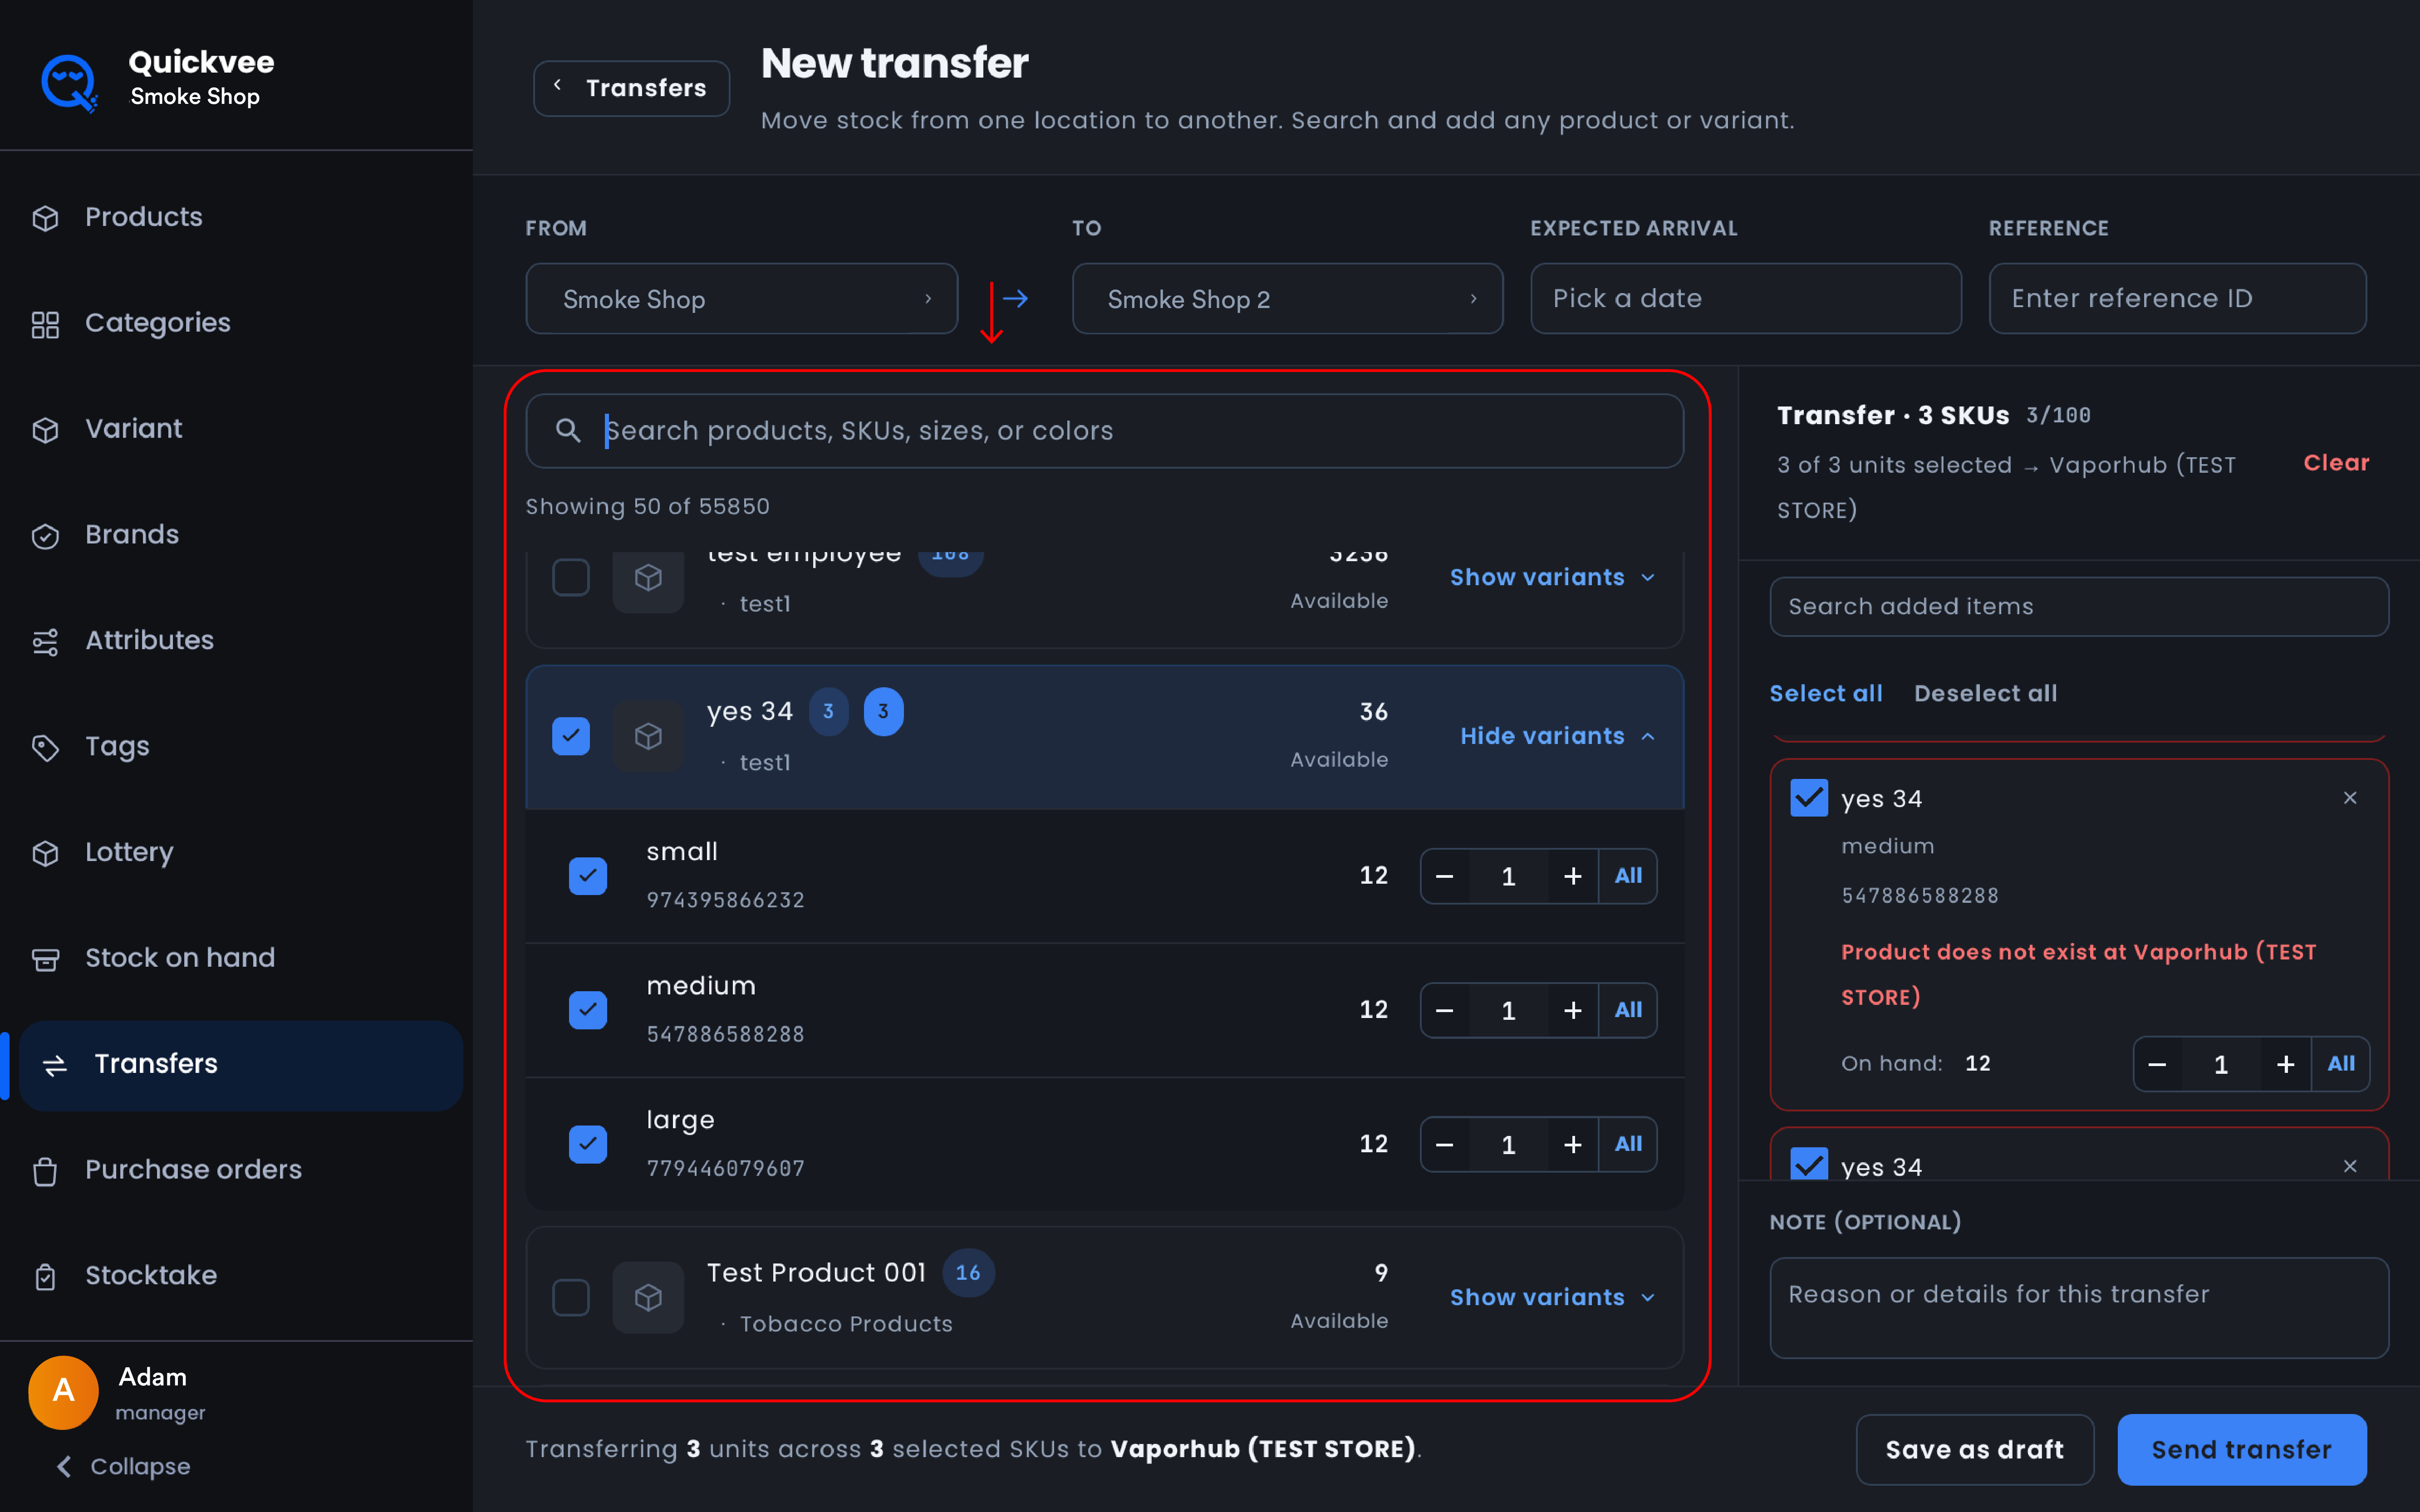2420x1512 pixels.
Task: Click the yes 34 product box icon
Action: (648, 736)
